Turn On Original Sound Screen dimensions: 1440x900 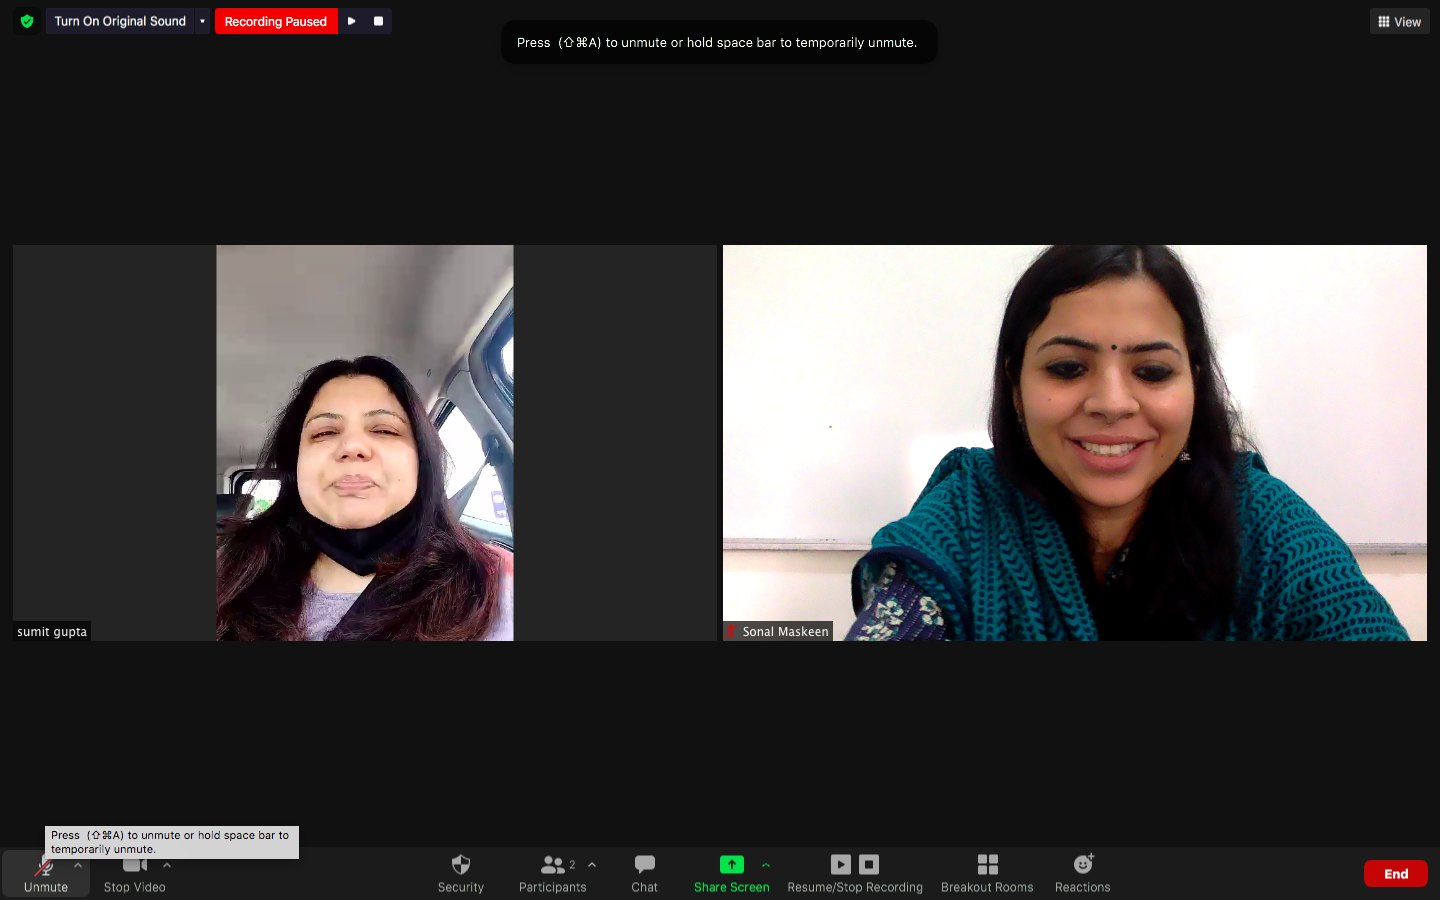pyautogui.click(x=120, y=21)
